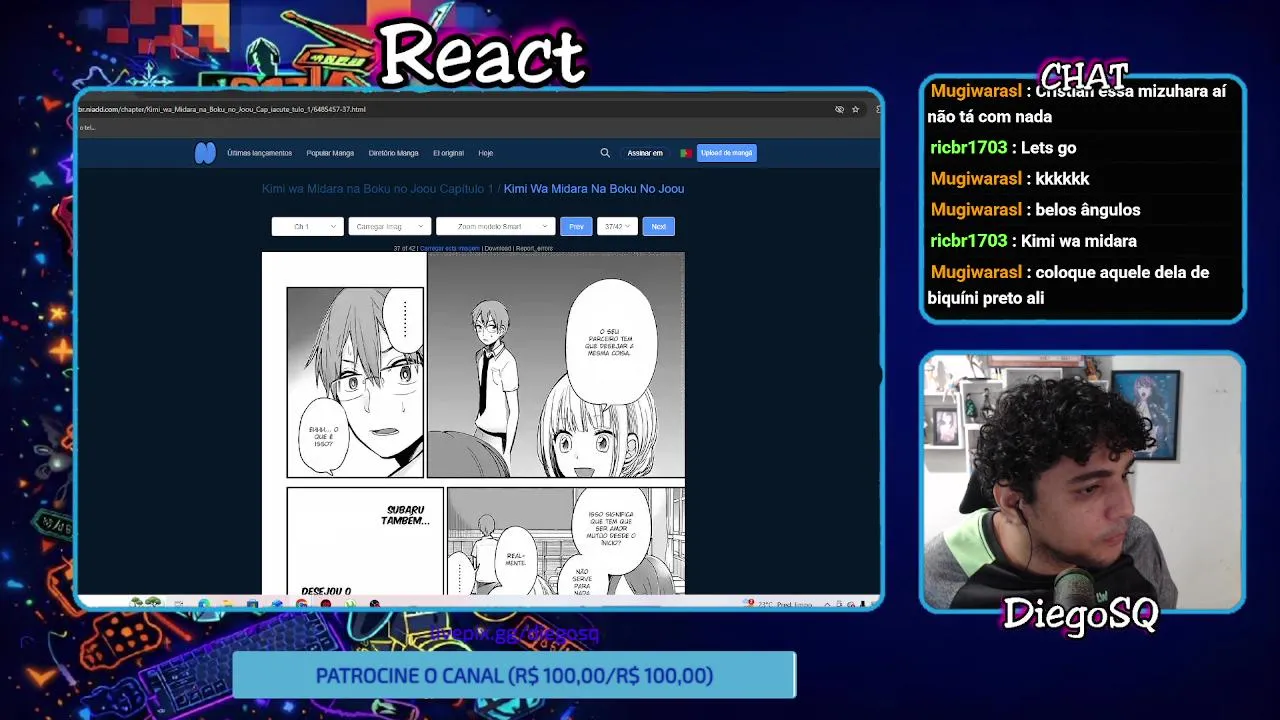Click the 'SUBARU TAMBEM...' manga panel

point(365,541)
